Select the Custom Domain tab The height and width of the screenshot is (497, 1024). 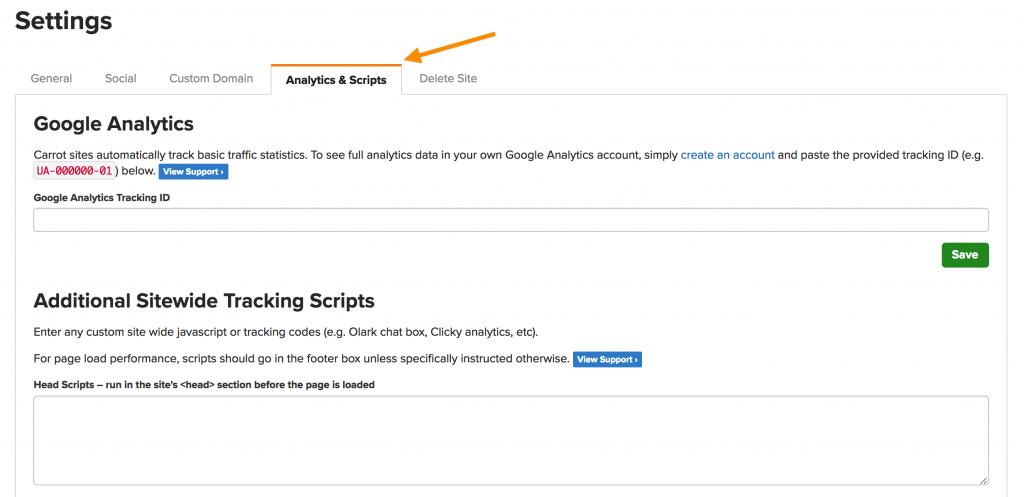coord(211,78)
